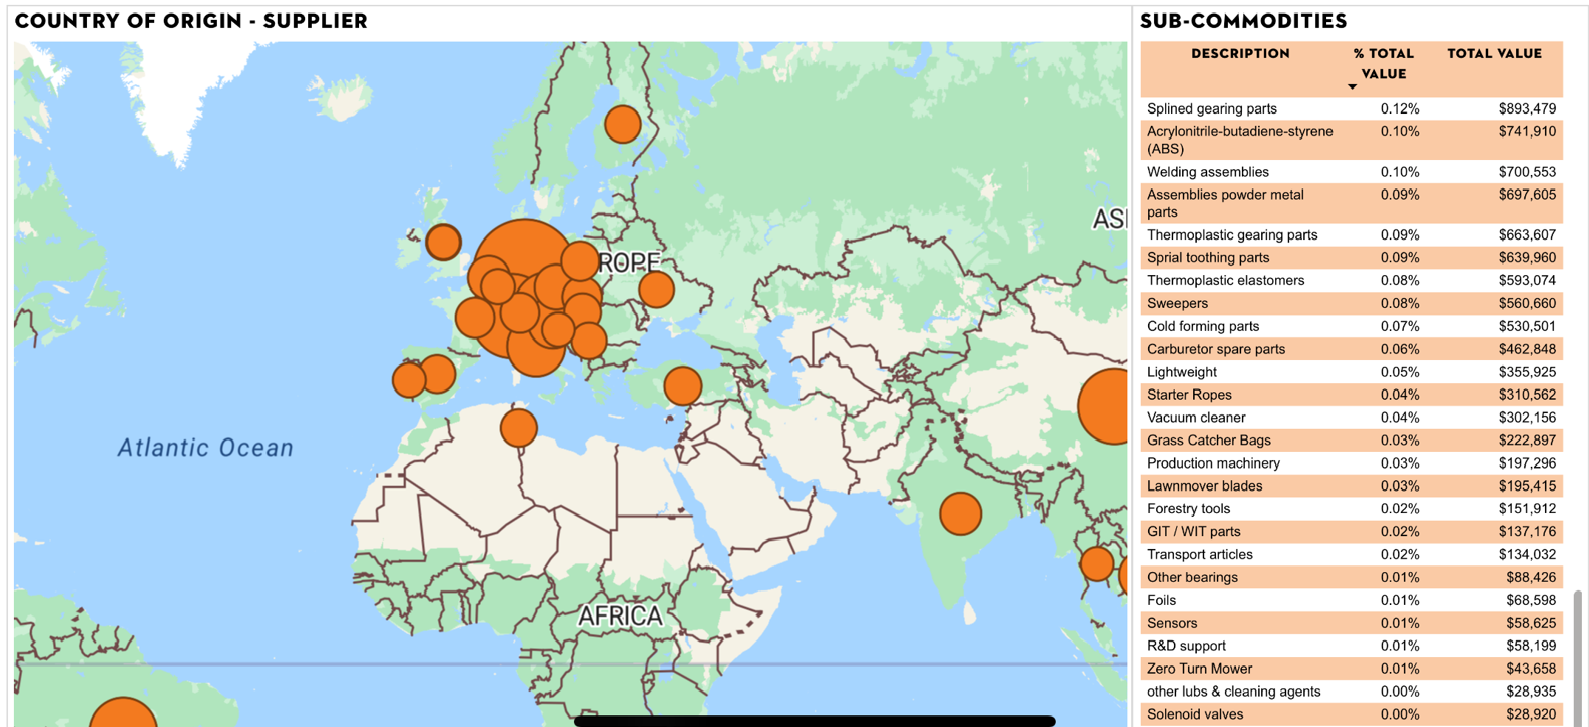Screen dimensions: 1589x727
Task: Select the orange bubble over Tunisia
Action: 518,428
